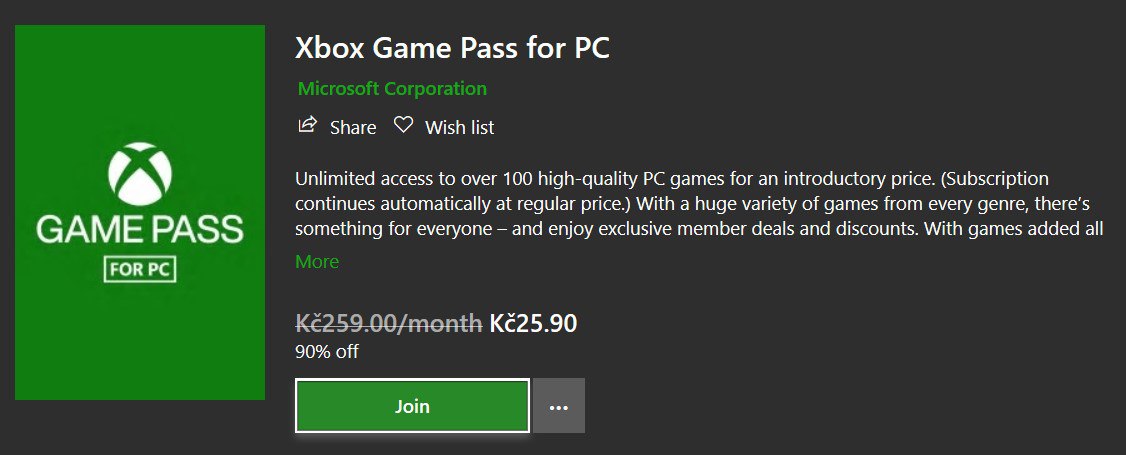Add to Wish list via text label
Screen dimensions: 1126x455
460,128
